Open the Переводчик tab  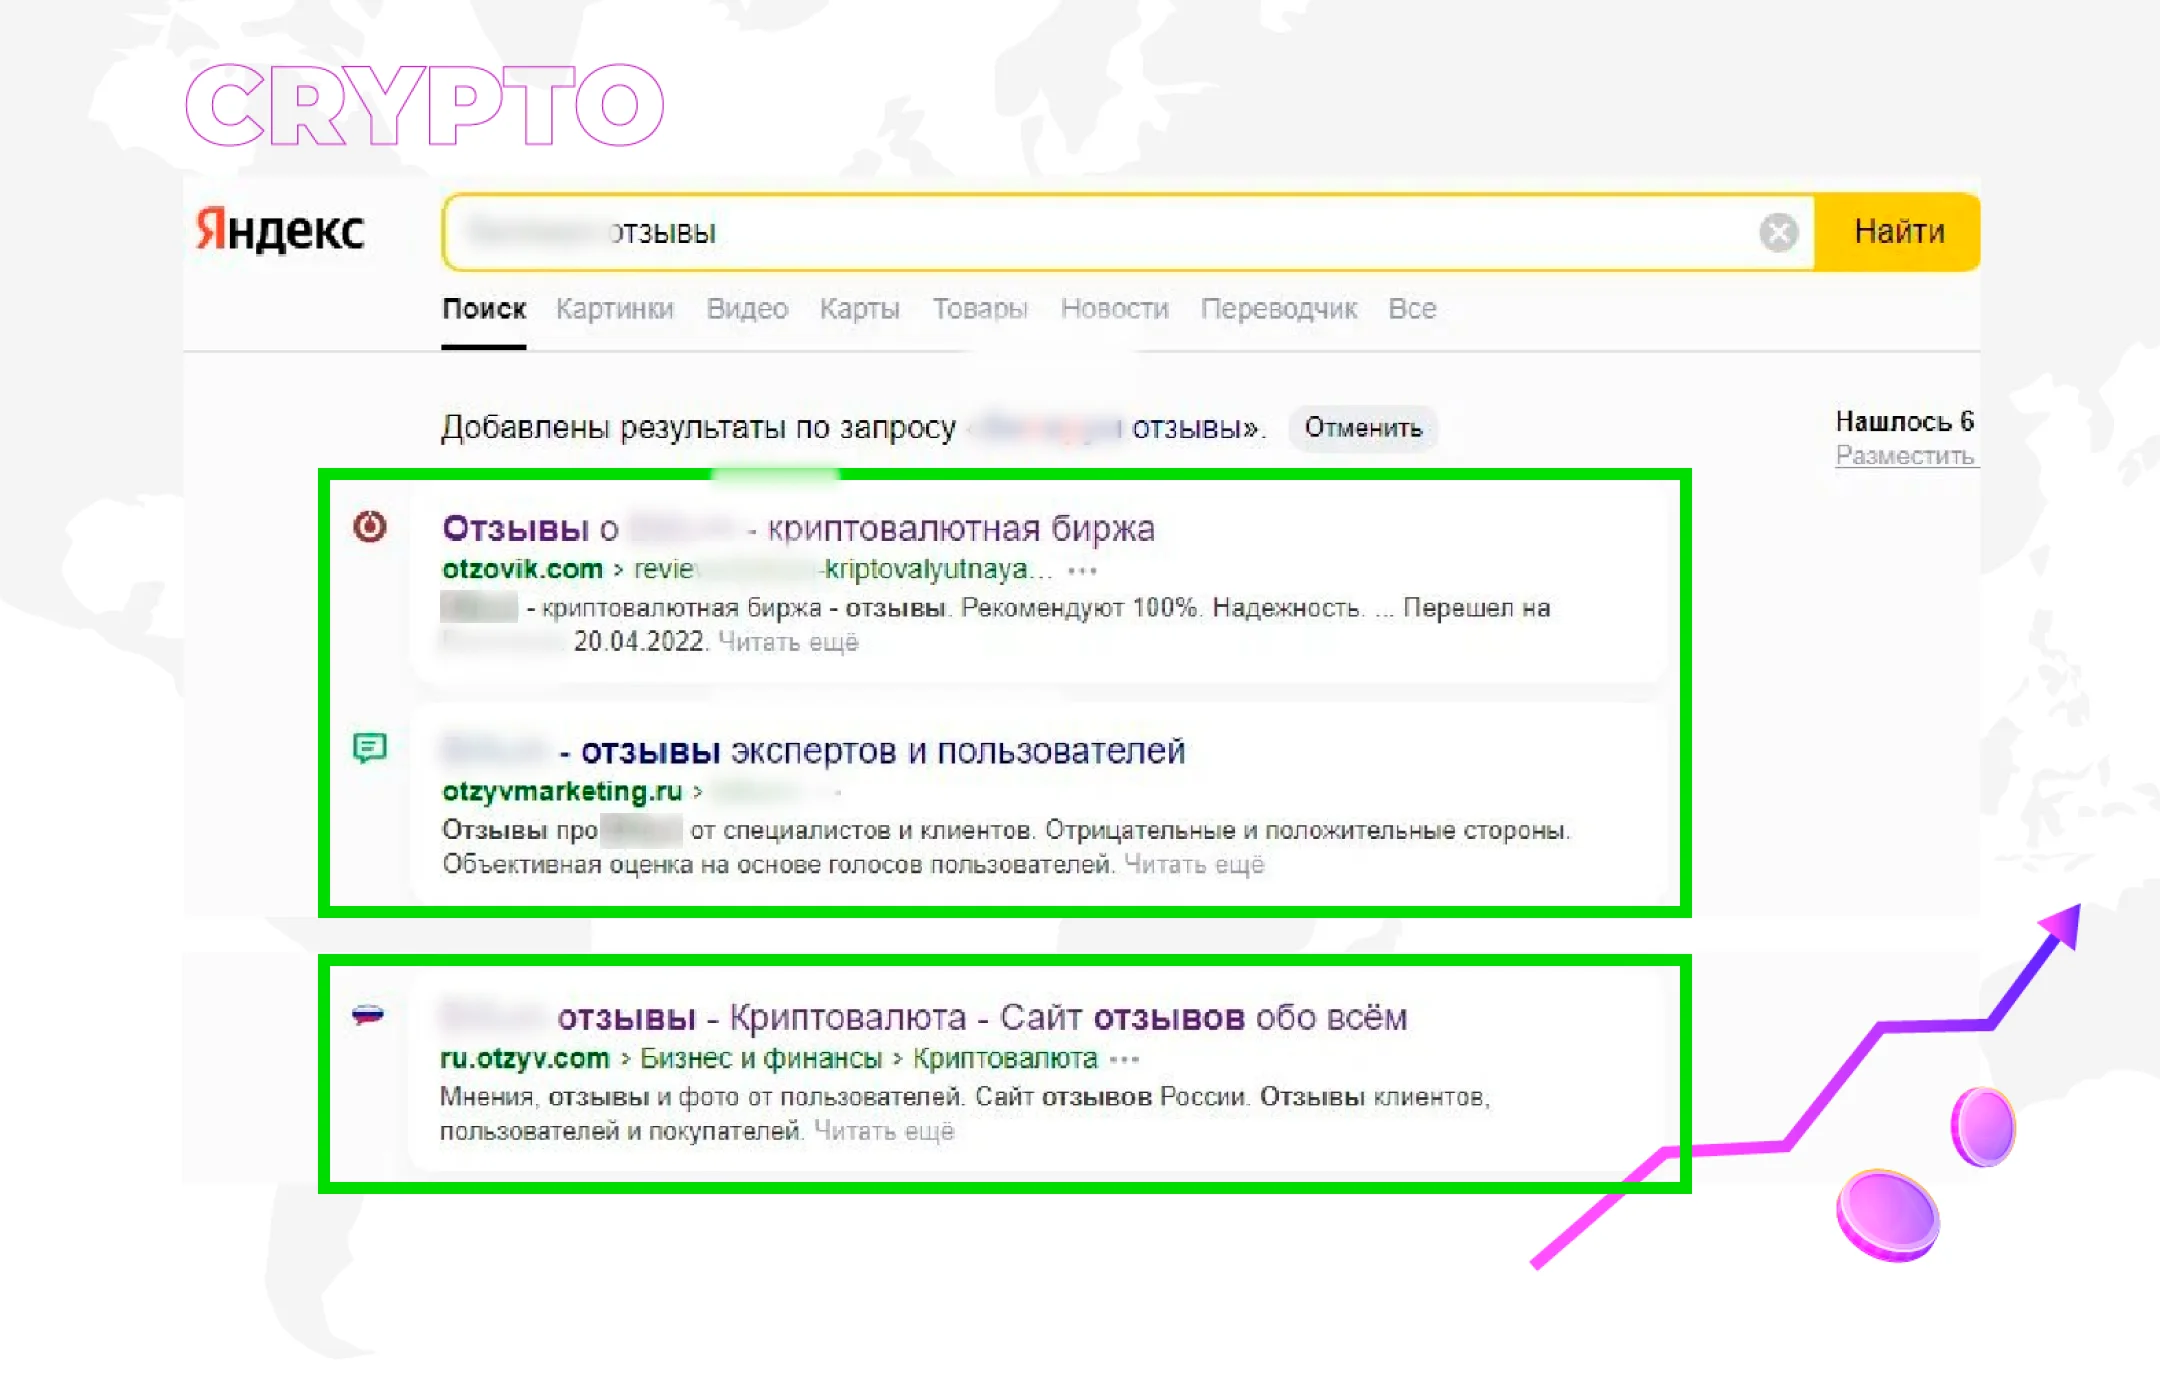pos(1279,309)
